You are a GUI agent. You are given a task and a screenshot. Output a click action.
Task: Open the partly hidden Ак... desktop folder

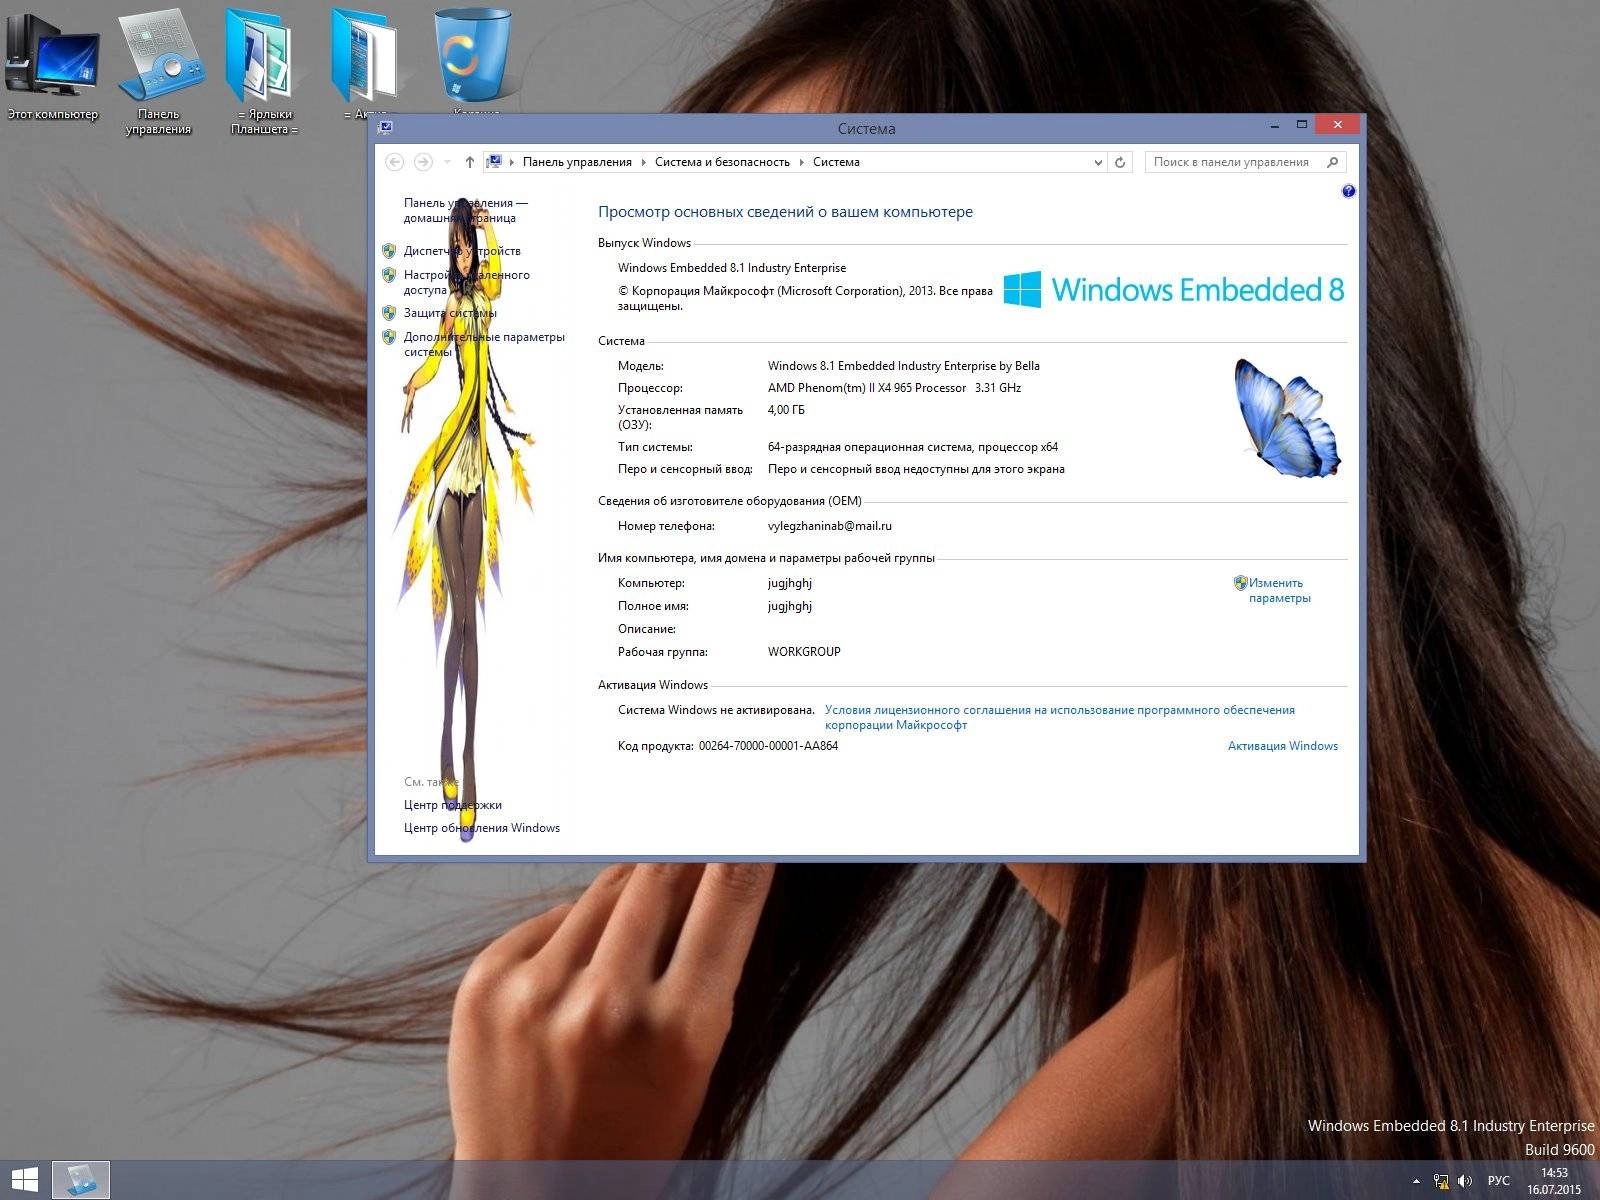point(365,65)
